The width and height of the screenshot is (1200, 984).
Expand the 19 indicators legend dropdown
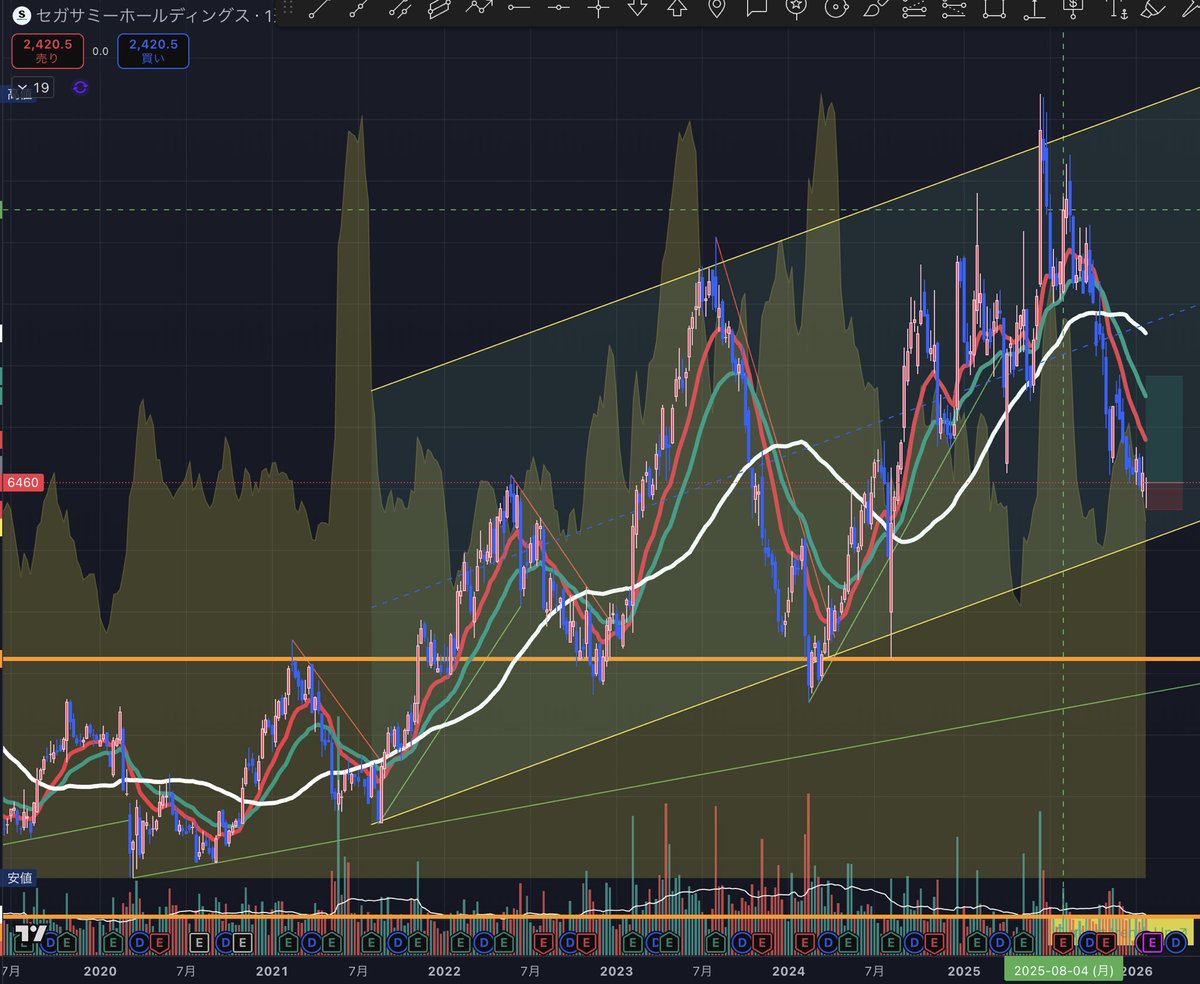point(31,88)
